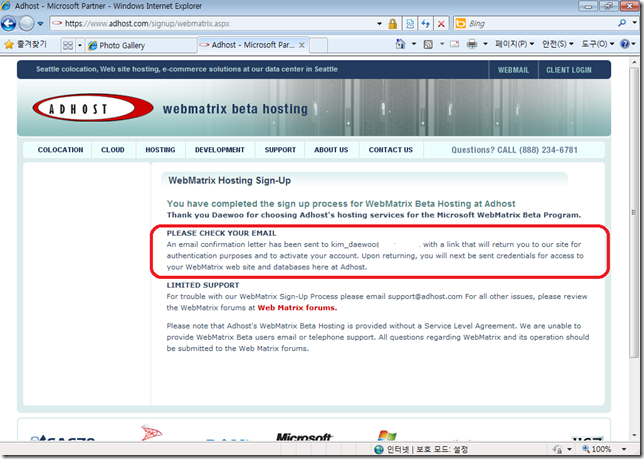Click the security lock icon

(393, 24)
